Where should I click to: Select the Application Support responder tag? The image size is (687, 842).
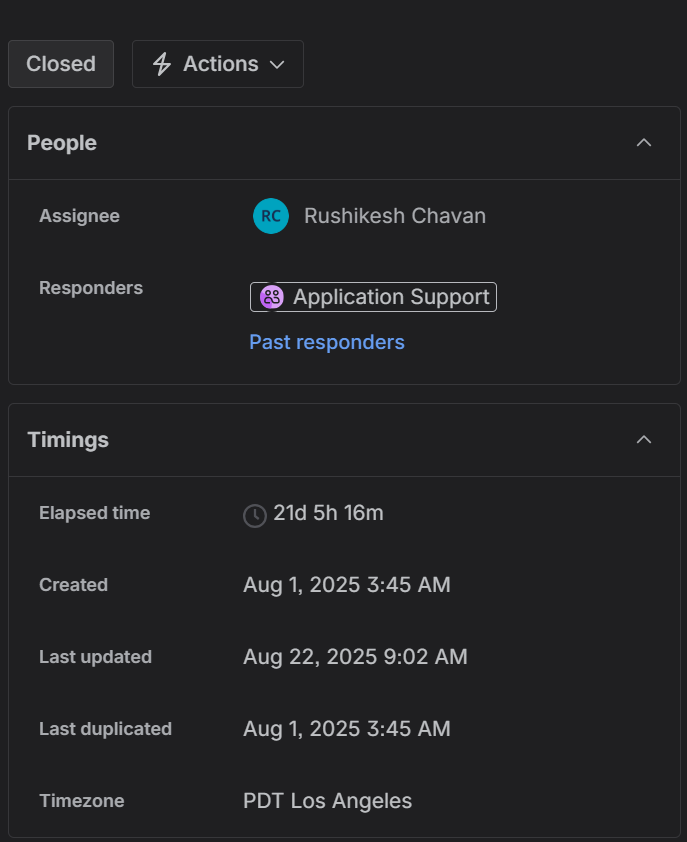tap(390, 297)
